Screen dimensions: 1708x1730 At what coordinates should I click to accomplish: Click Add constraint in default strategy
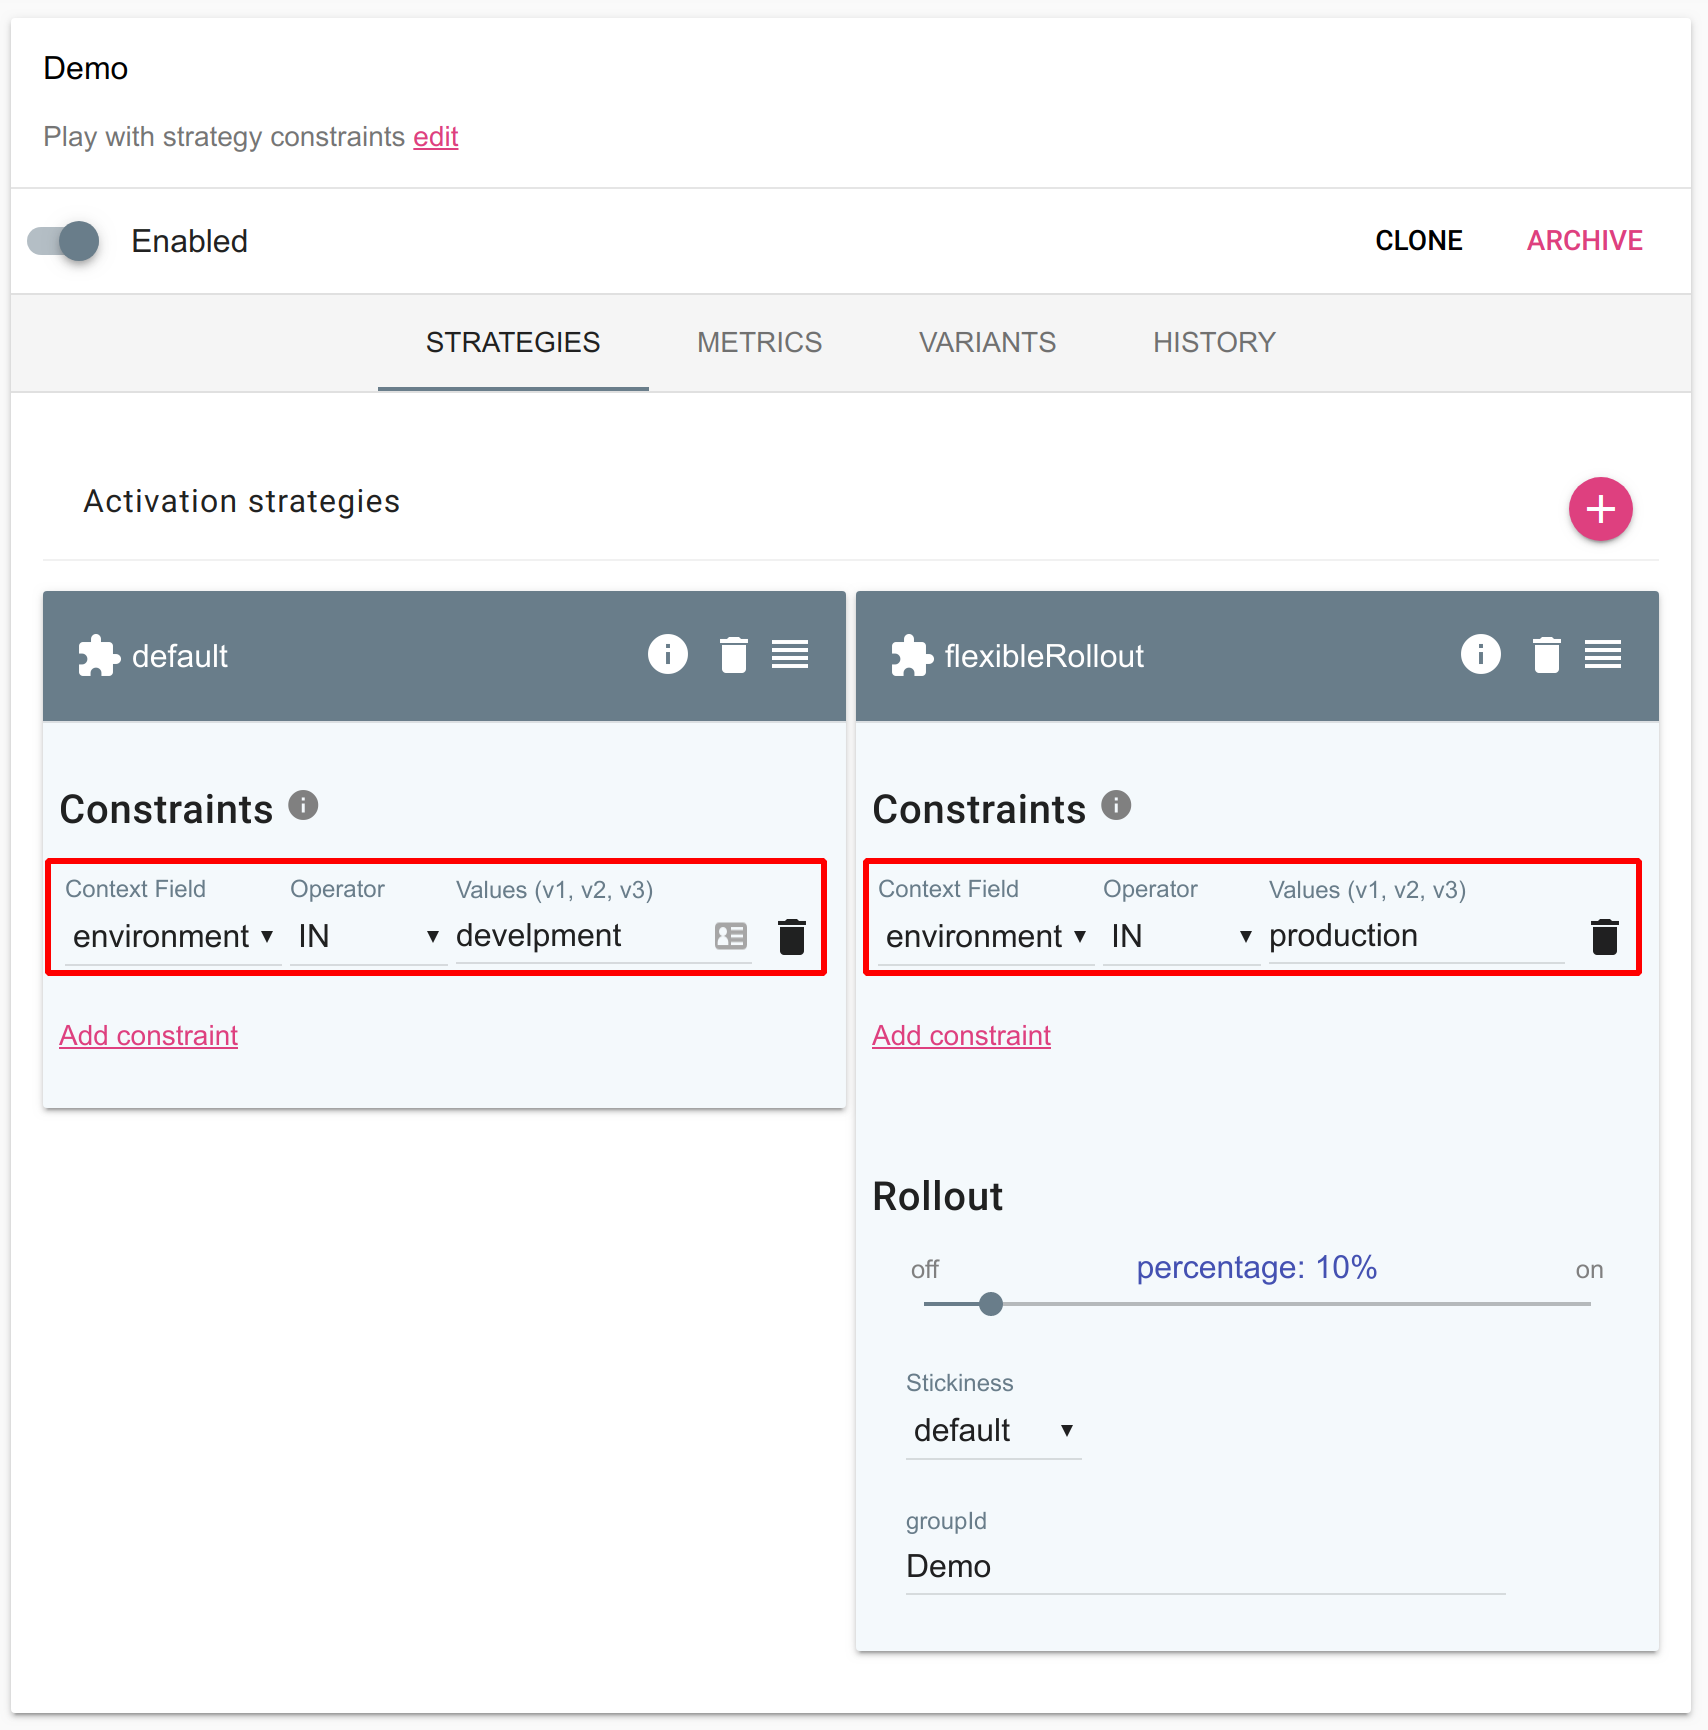click(149, 1036)
